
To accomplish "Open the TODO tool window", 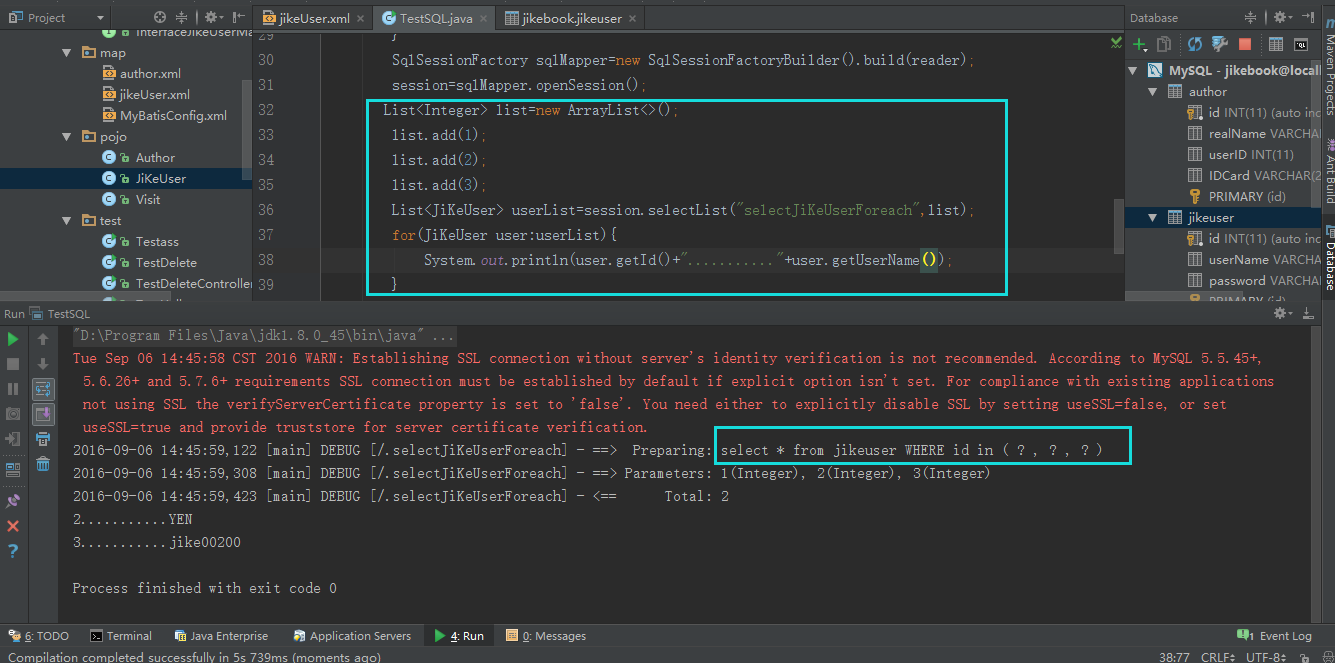I will pos(39,636).
